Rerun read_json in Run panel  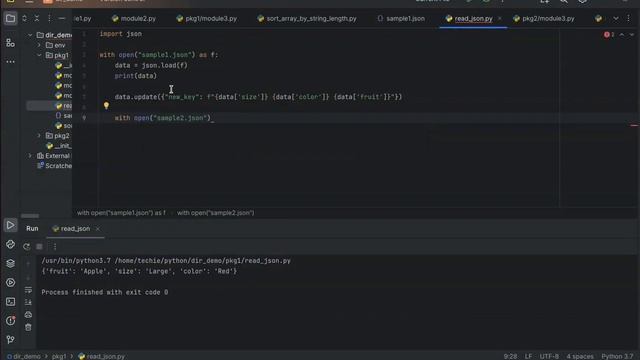(27, 247)
